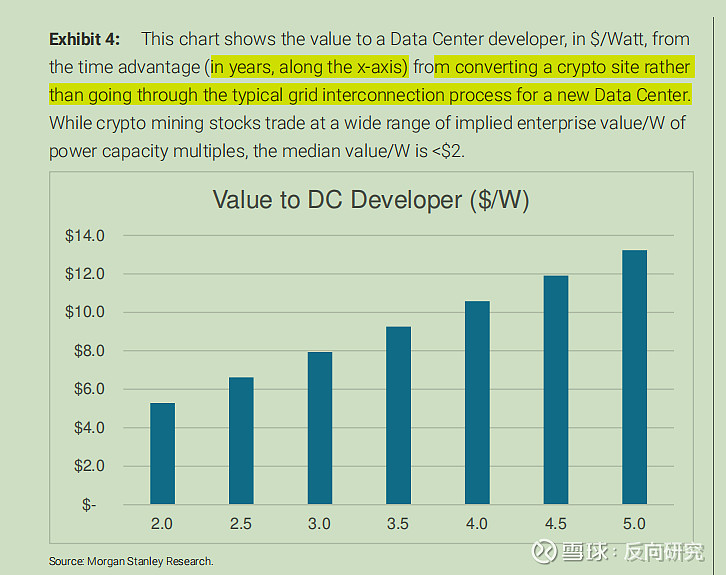Click the 5.0 x-axis label
This screenshot has width=726, height=575.
pyautogui.click(x=634, y=524)
